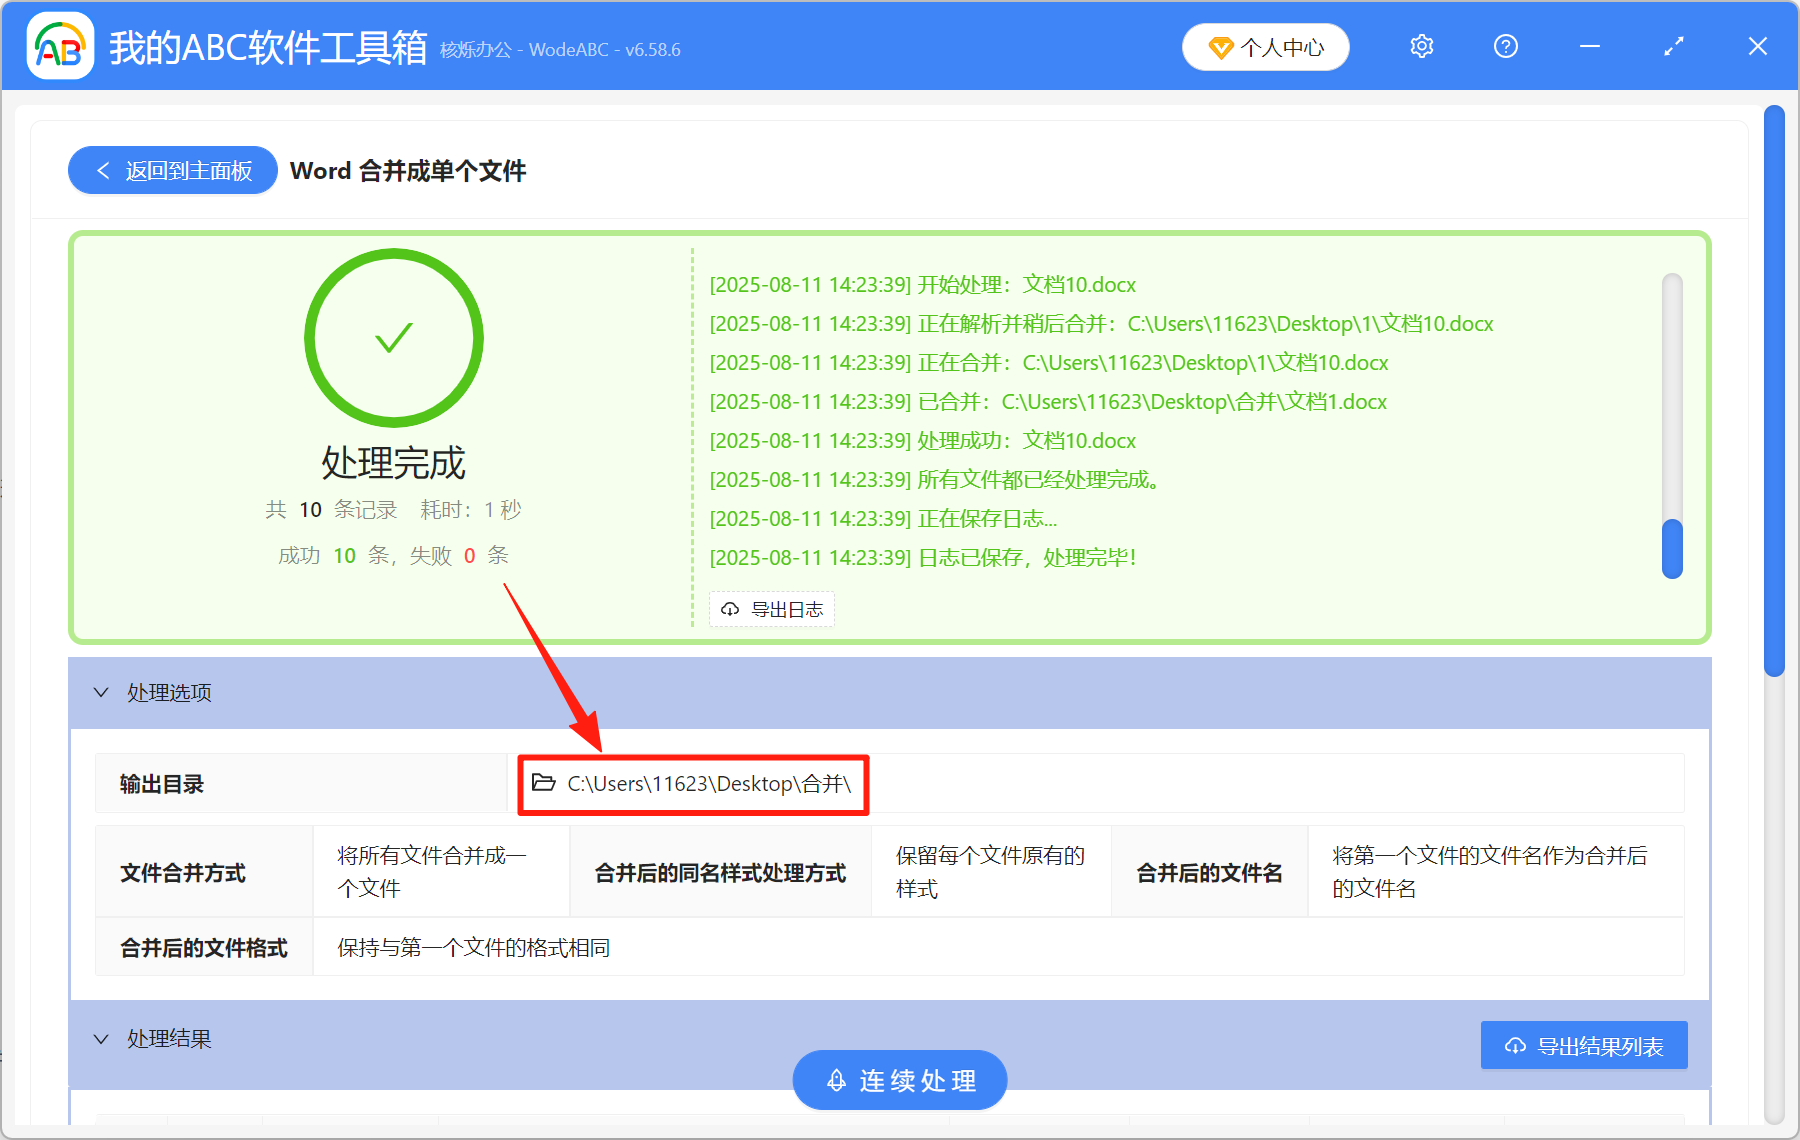The height and width of the screenshot is (1140, 1800).
Task: Click the bell icon inside 连续处理 button
Action: pos(837,1080)
